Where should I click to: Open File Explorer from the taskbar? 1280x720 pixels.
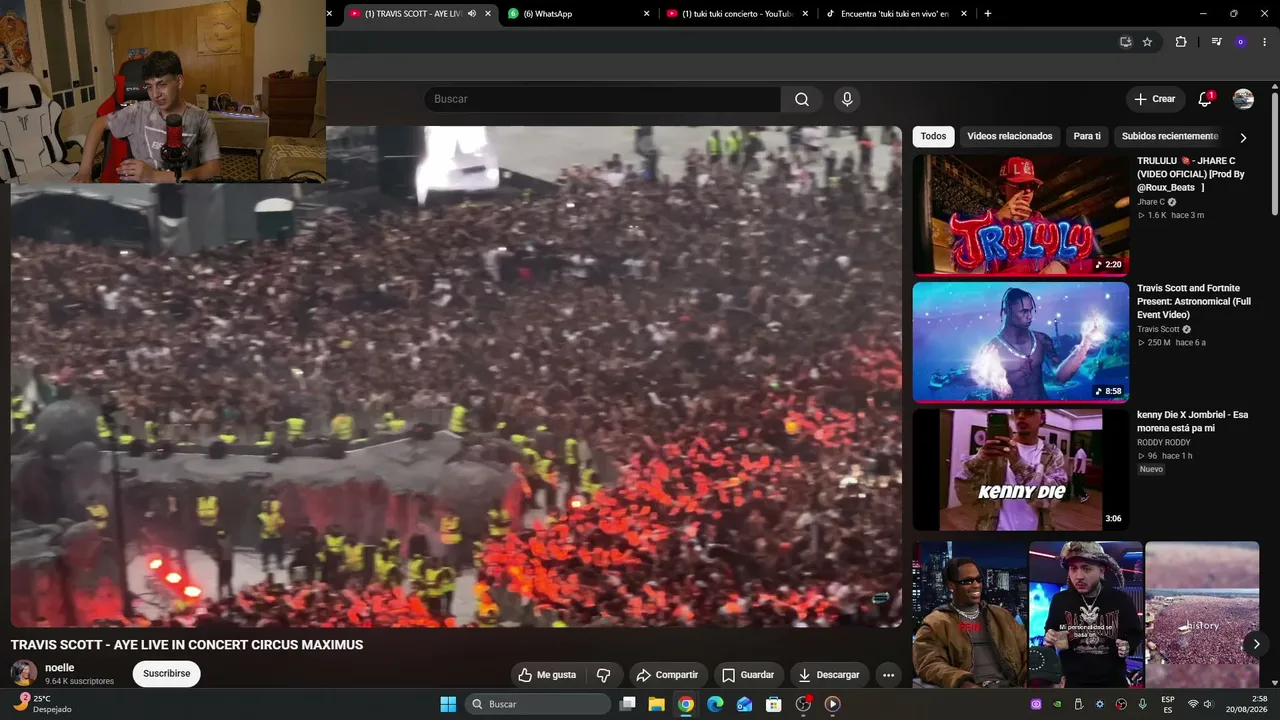657,704
